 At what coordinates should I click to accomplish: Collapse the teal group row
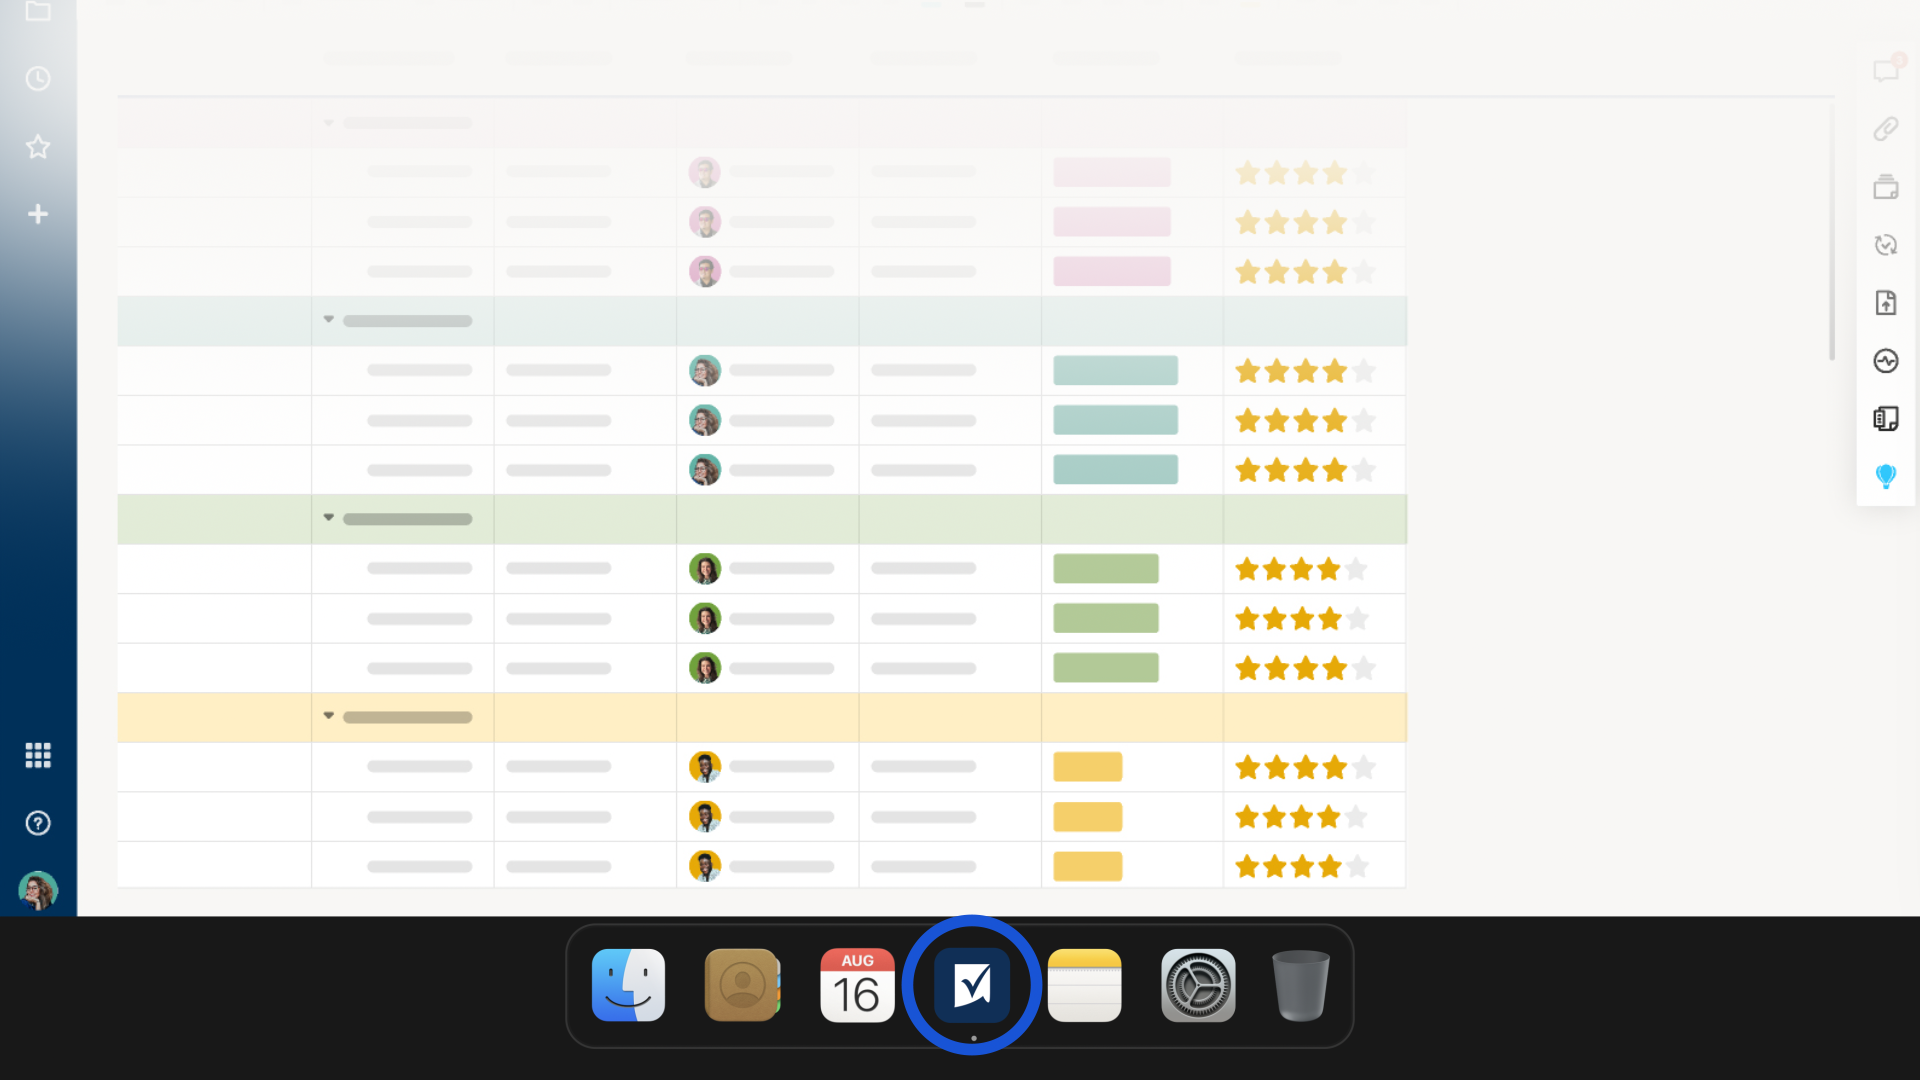coord(328,320)
